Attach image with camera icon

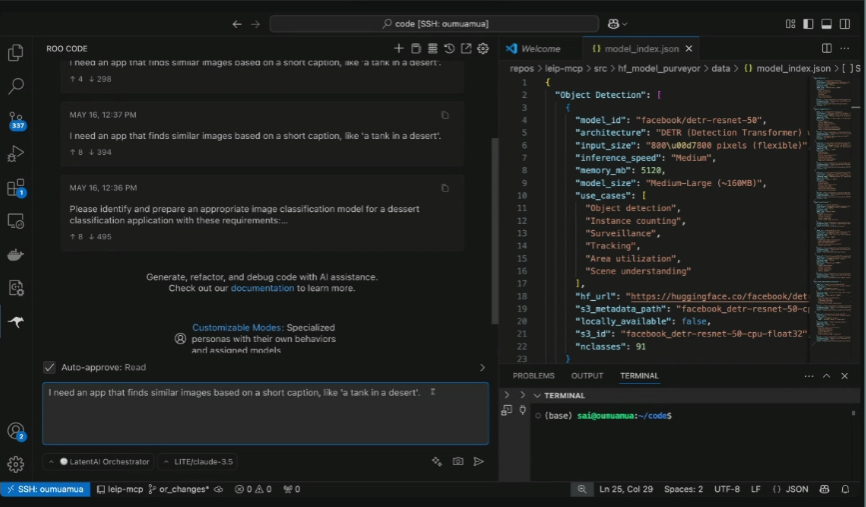[458, 461]
